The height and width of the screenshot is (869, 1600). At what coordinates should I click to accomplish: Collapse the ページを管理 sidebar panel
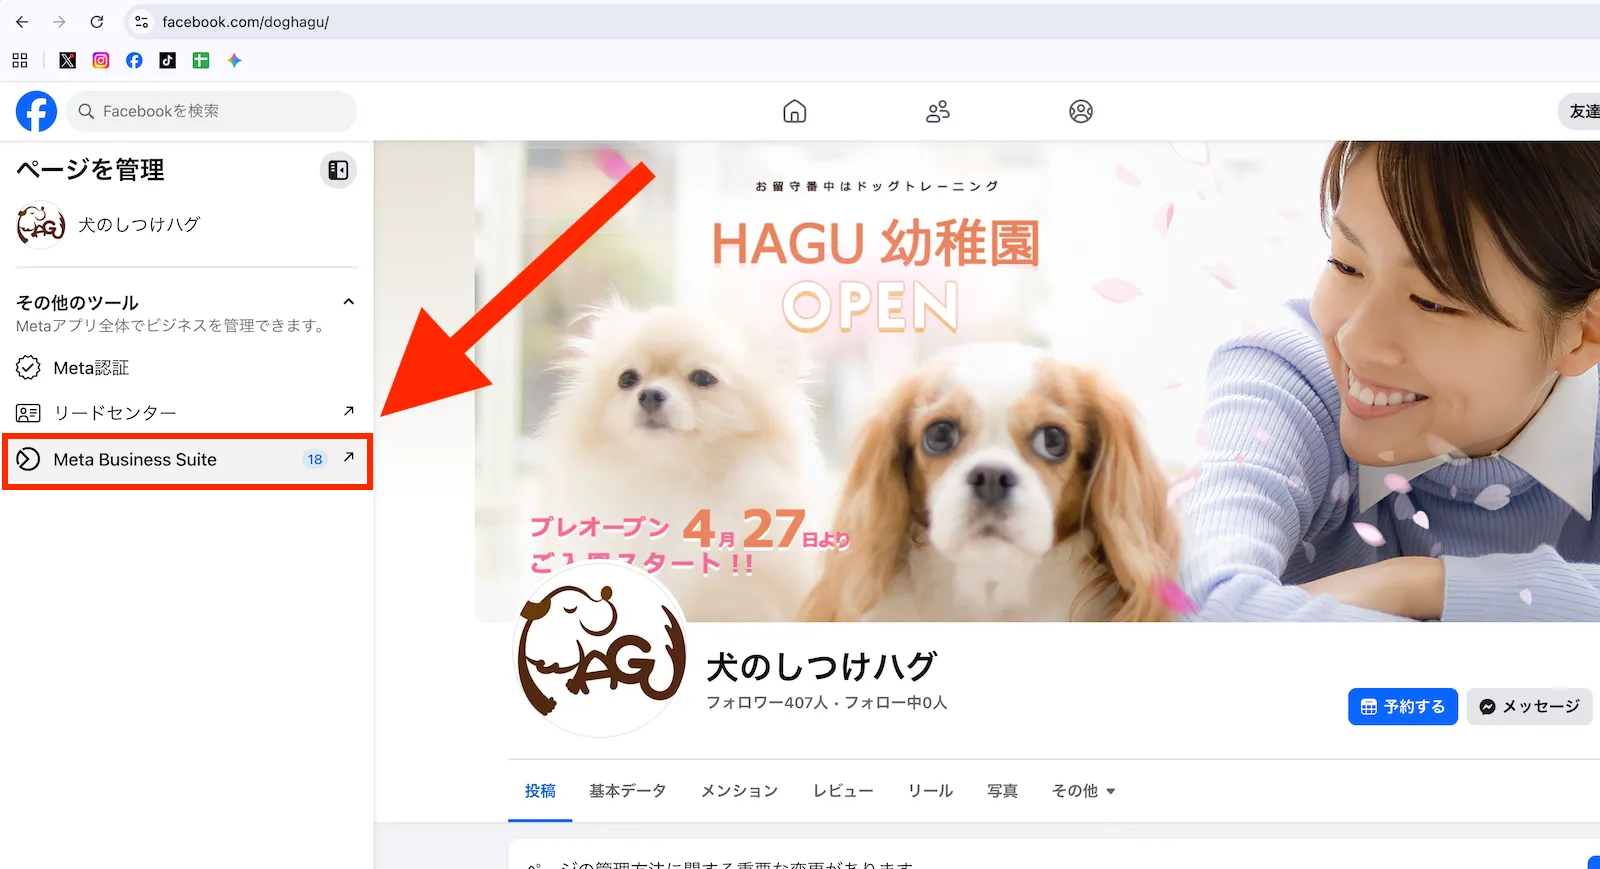point(338,170)
